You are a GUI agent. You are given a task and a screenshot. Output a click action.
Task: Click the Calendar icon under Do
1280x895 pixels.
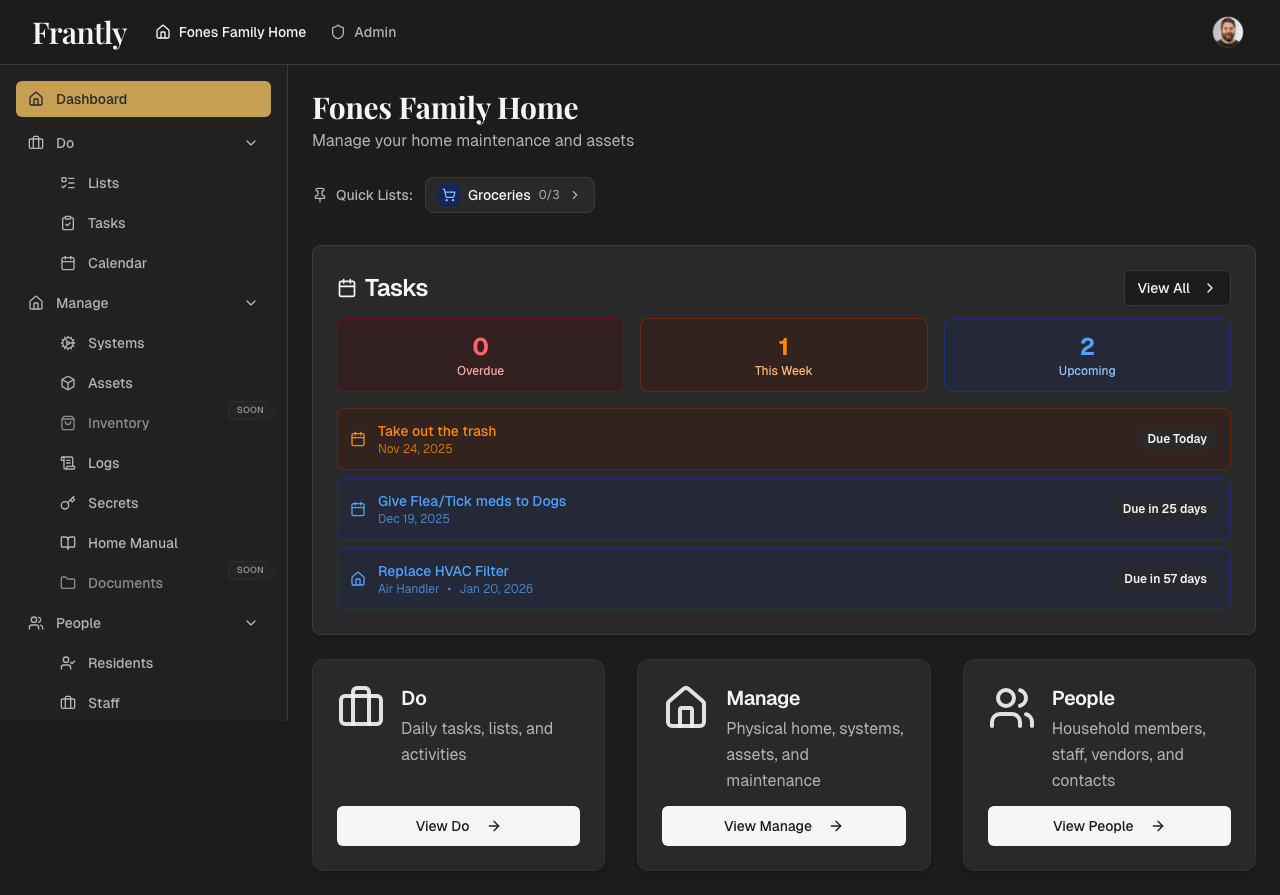click(68, 263)
